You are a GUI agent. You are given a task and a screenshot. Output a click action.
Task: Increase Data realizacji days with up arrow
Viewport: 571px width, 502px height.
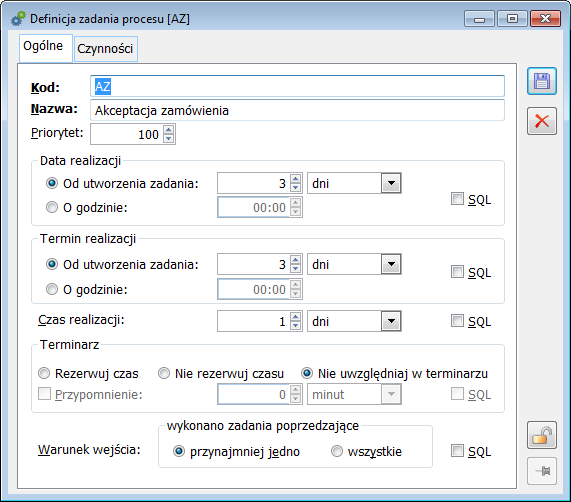tap(295, 179)
